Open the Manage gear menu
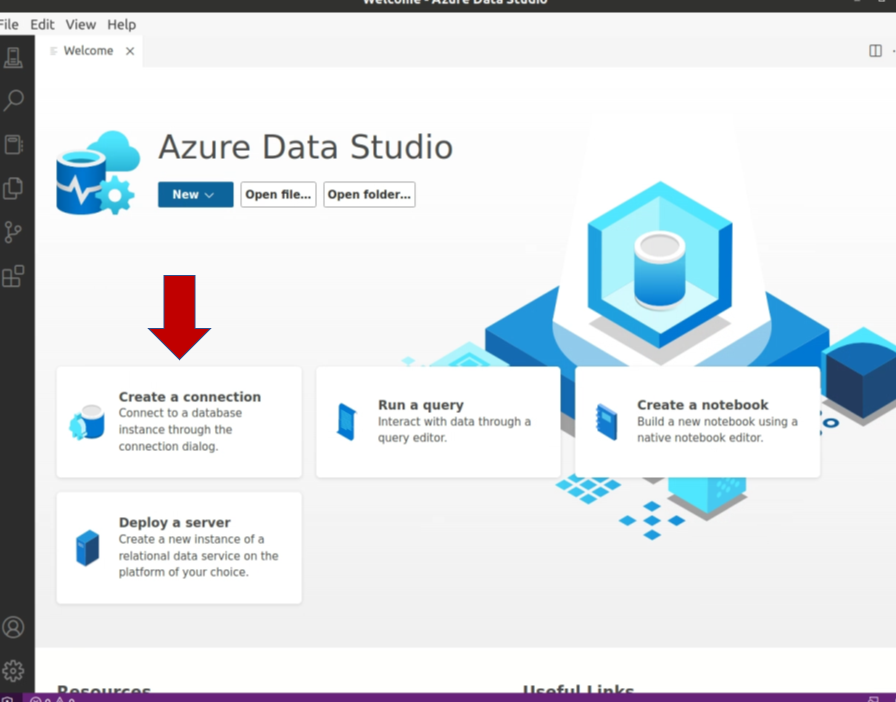 pyautogui.click(x=13, y=671)
